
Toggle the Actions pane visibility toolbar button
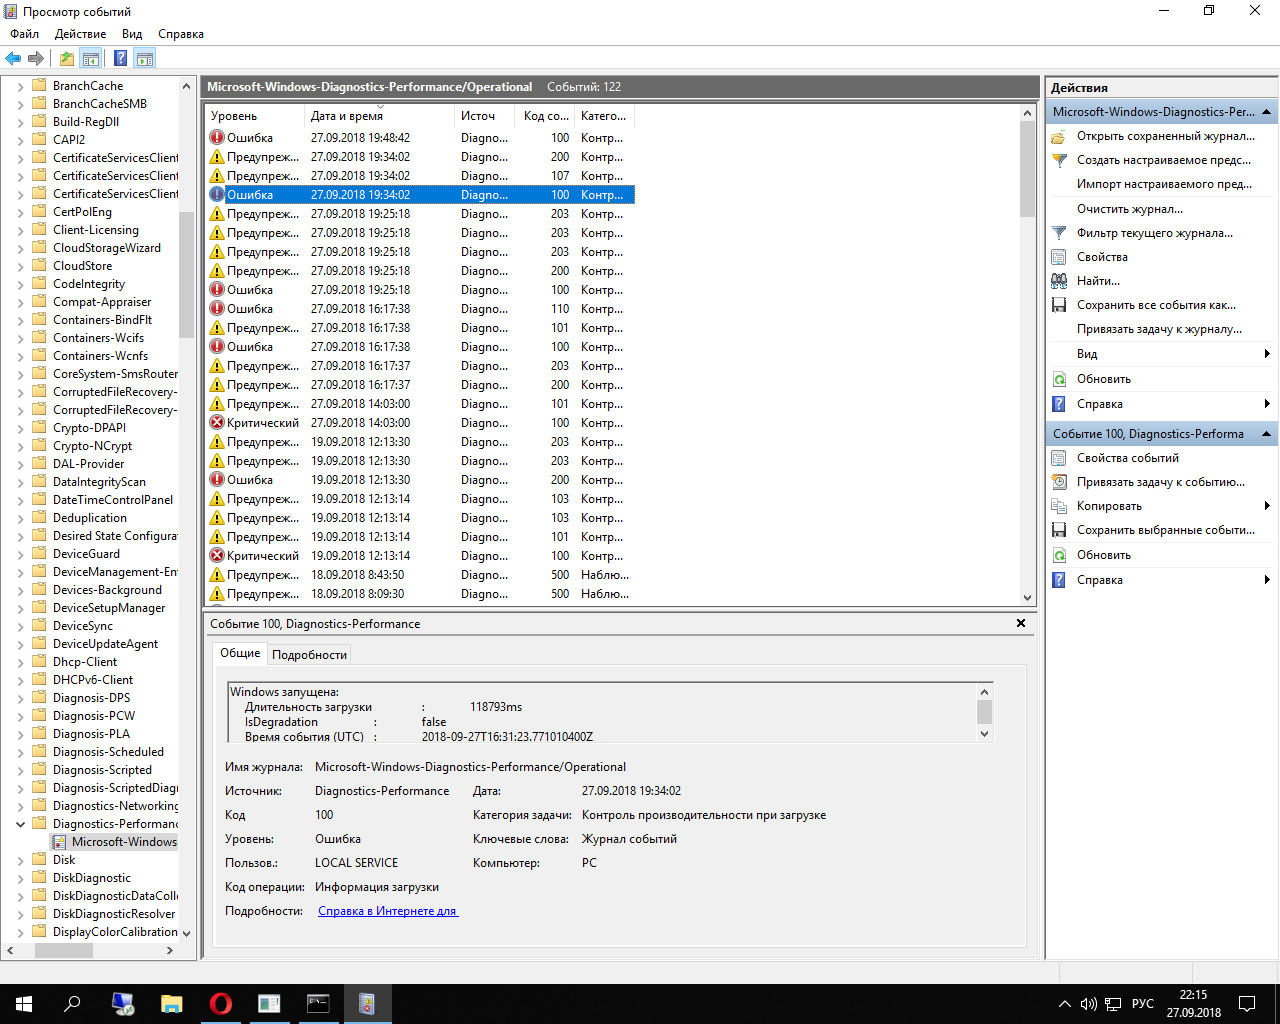145,58
